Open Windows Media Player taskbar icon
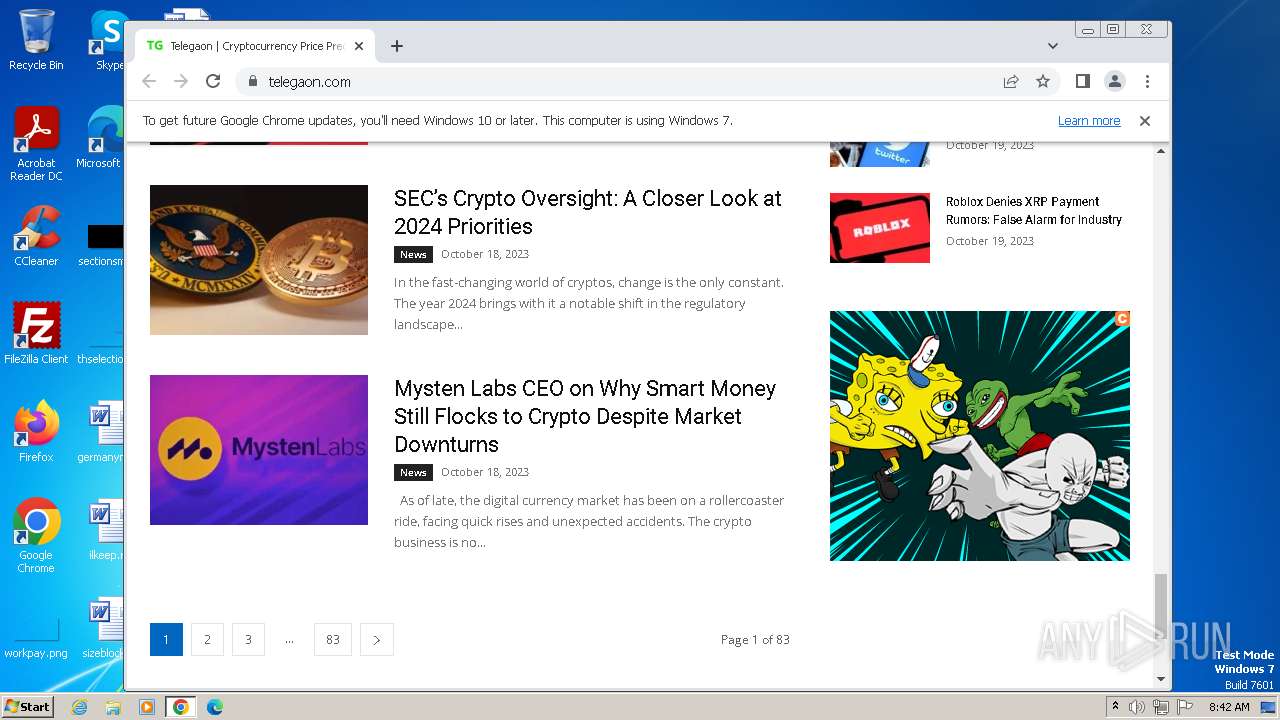 (147, 707)
